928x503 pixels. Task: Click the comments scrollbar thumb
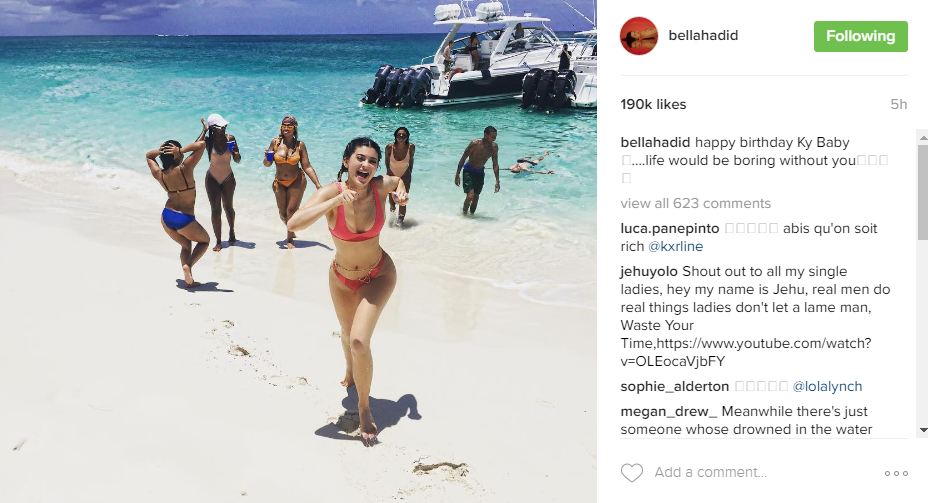[x=923, y=191]
